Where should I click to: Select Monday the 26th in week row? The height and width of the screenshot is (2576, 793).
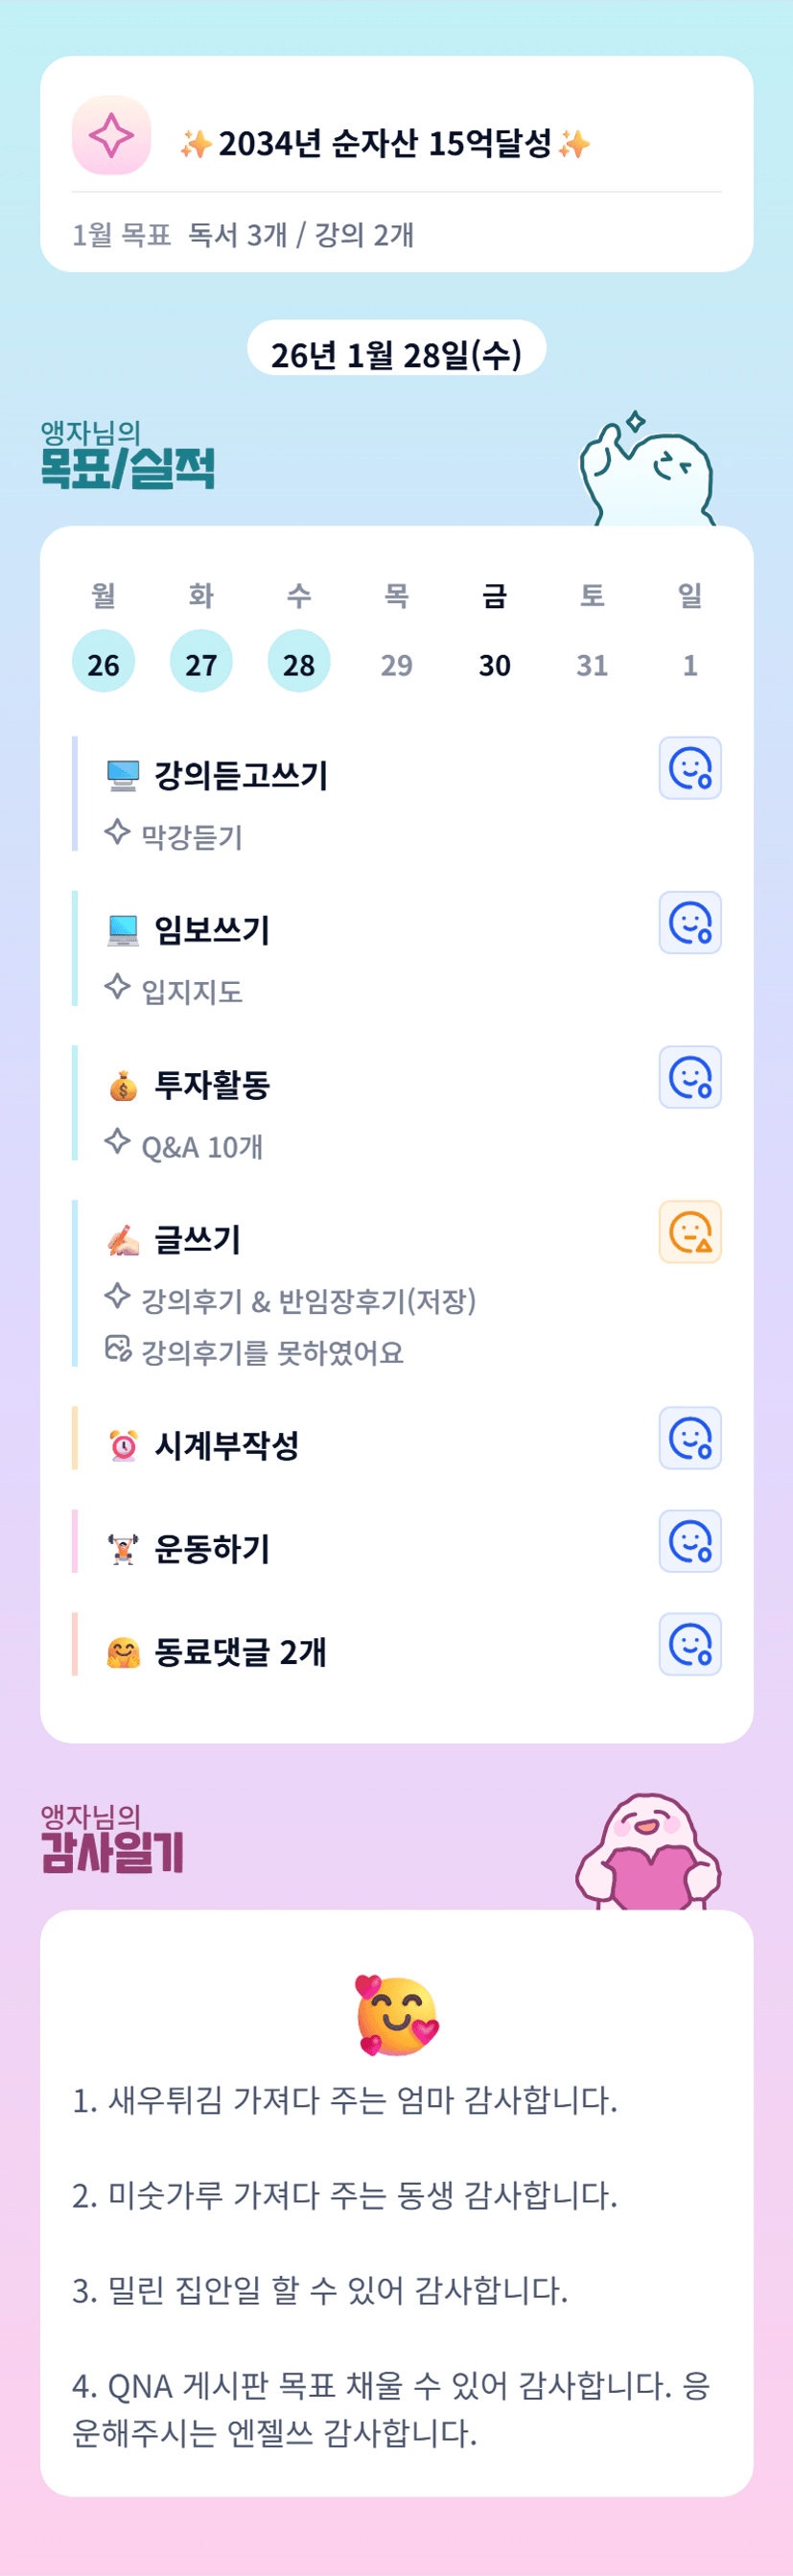coord(103,662)
